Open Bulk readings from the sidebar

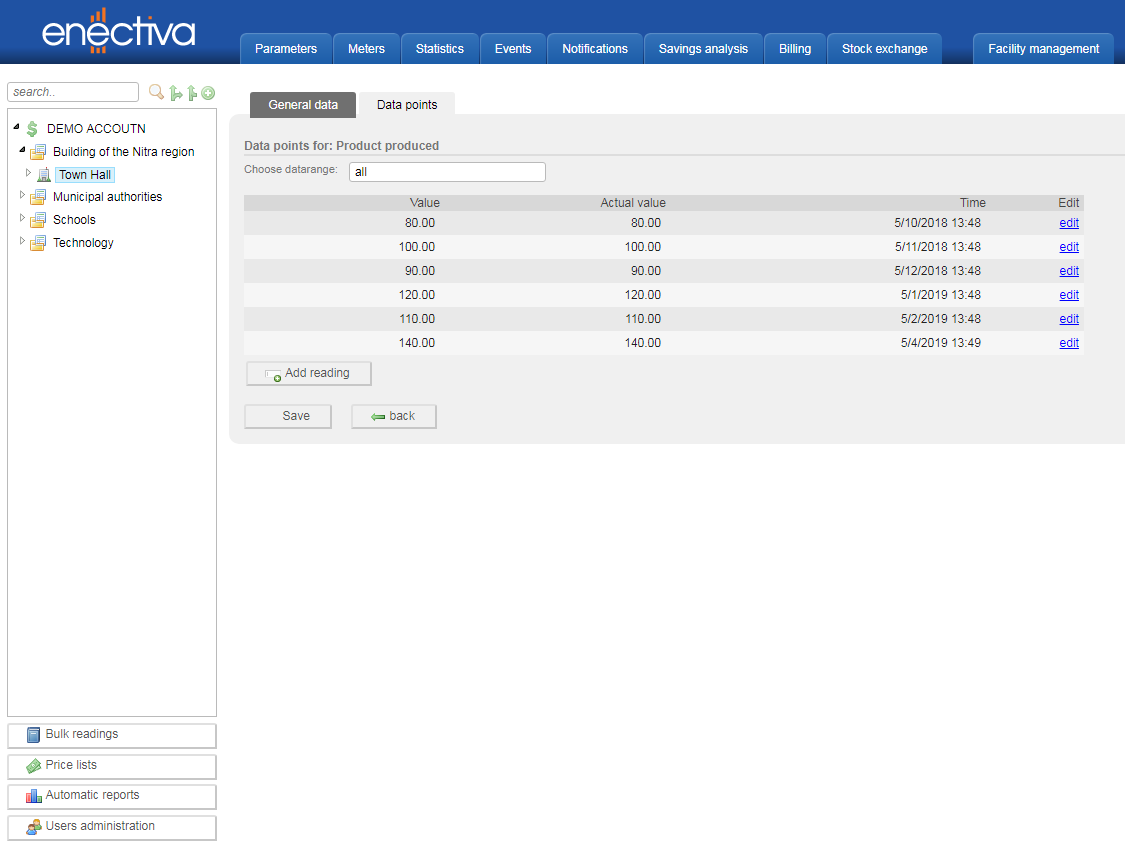[111, 735]
